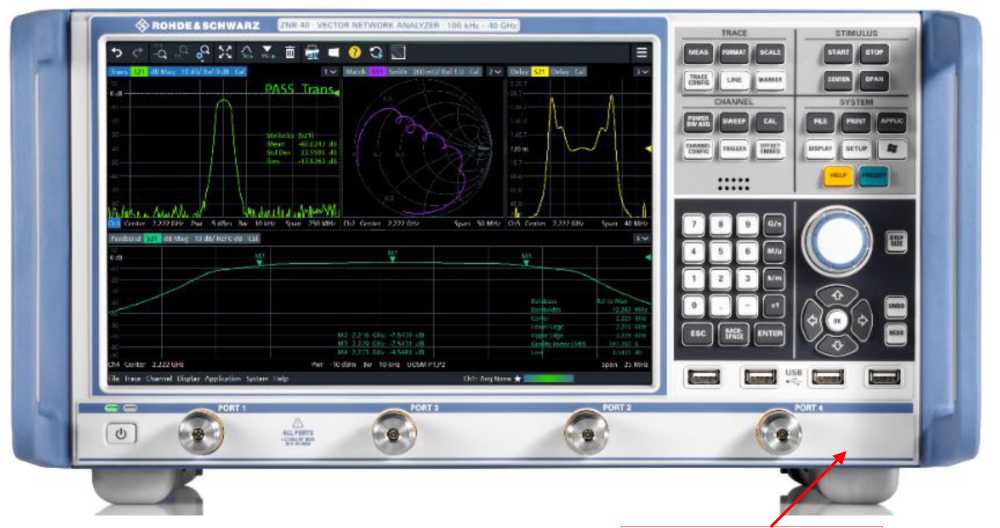Open the hamburger menu at toolbar right

(641, 52)
